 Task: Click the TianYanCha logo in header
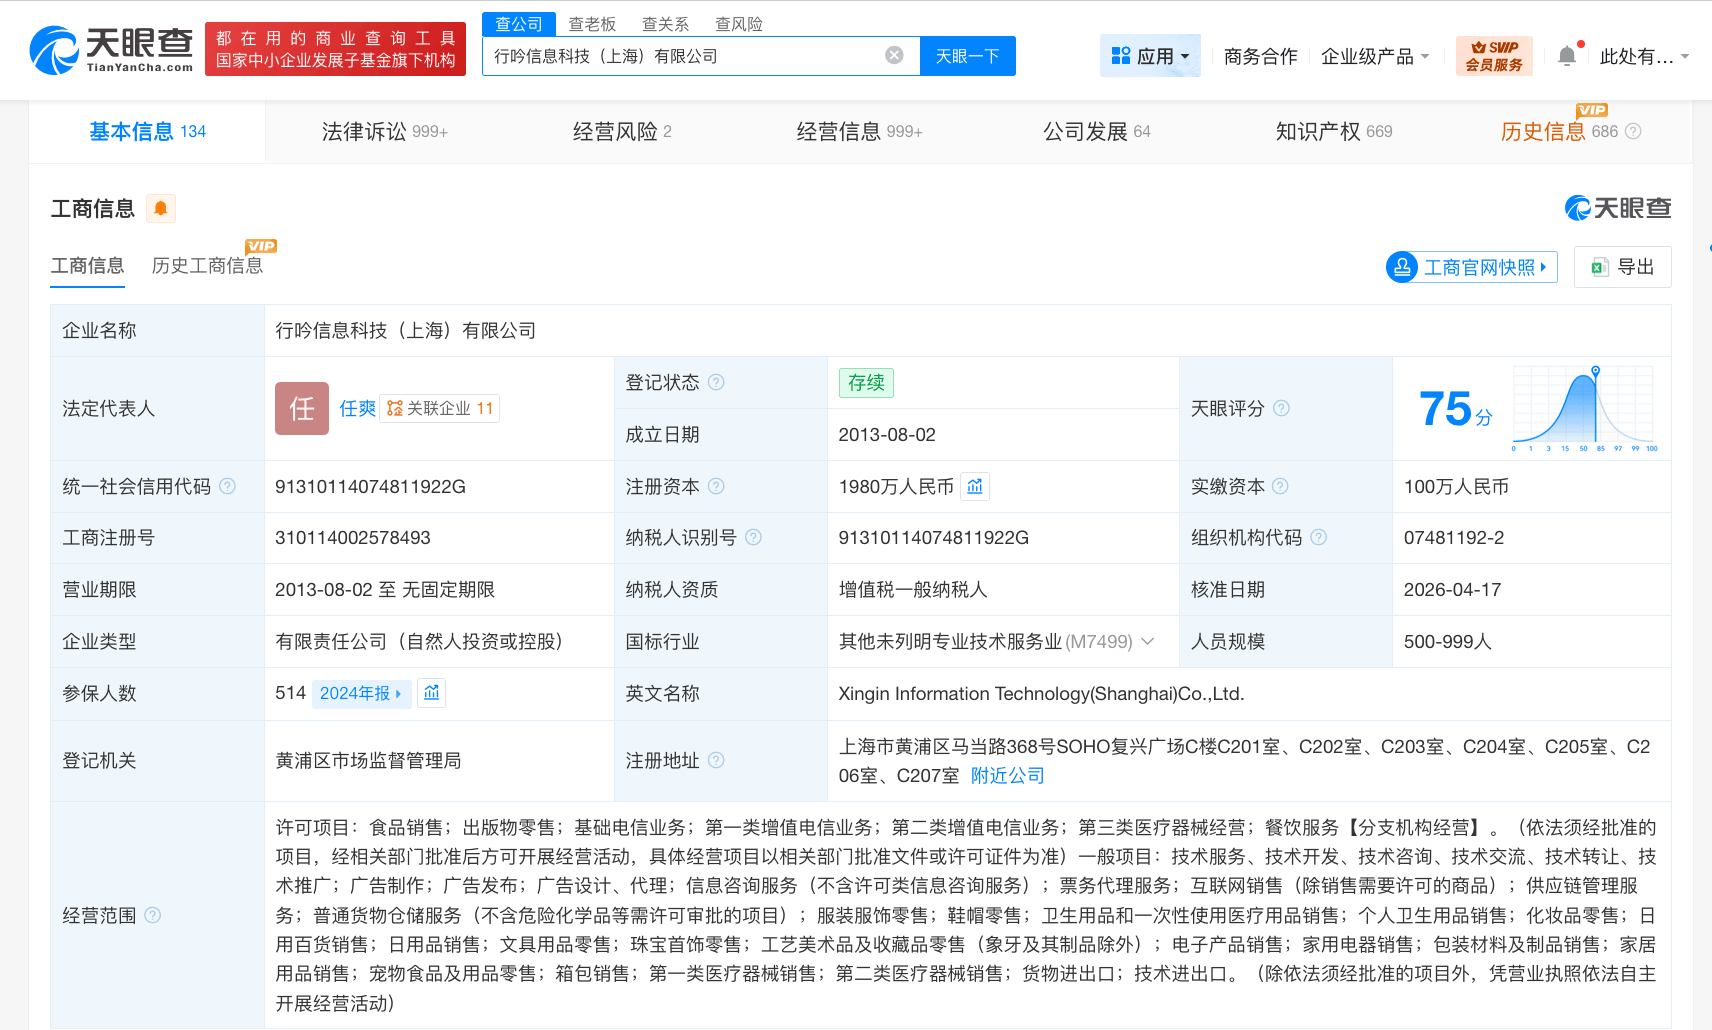111,50
